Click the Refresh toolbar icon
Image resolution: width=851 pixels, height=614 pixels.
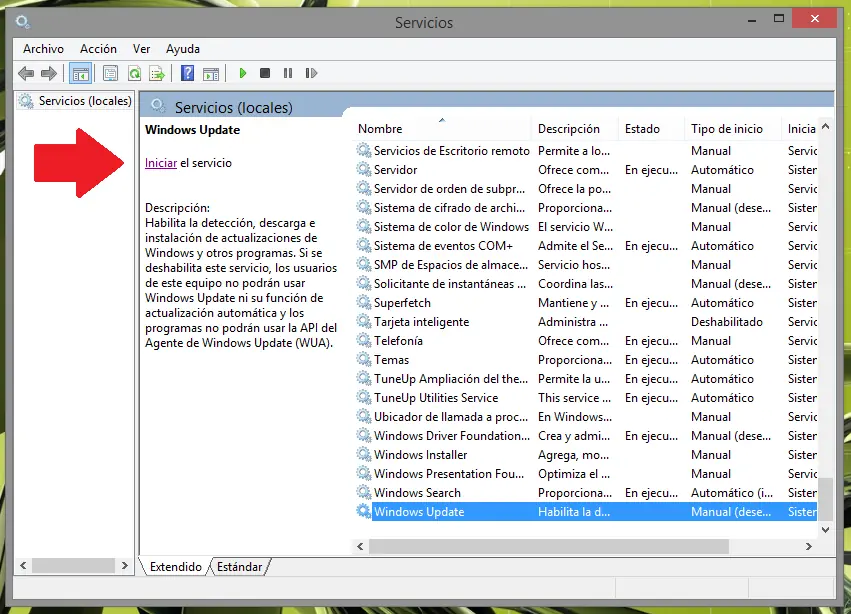pos(134,73)
